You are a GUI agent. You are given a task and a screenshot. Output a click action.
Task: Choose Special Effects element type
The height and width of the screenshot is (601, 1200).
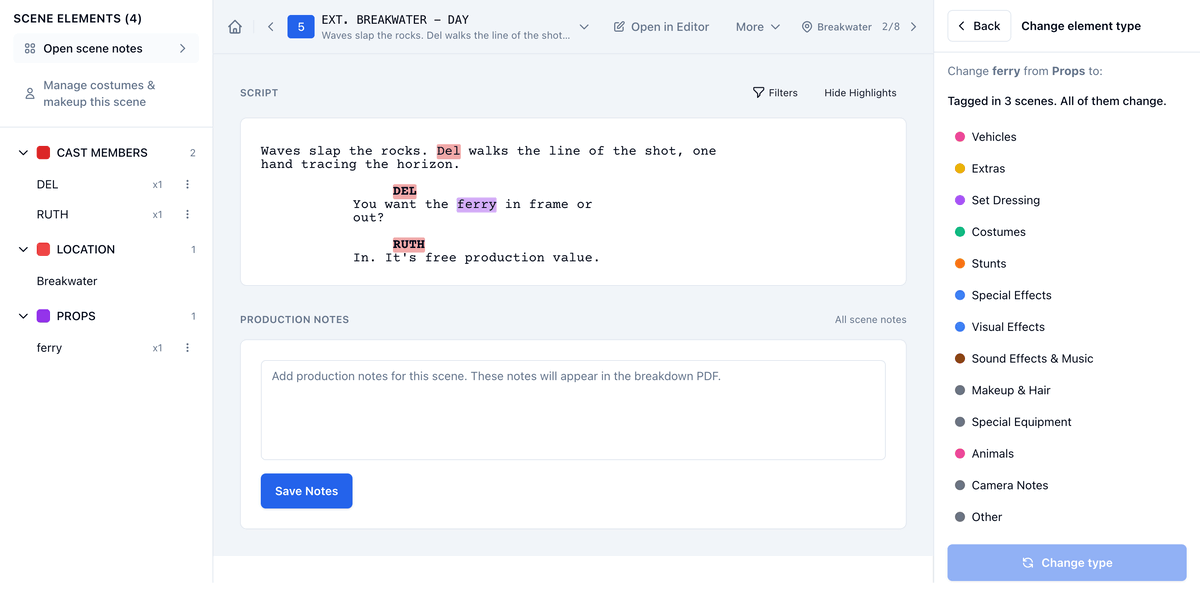1011,296
